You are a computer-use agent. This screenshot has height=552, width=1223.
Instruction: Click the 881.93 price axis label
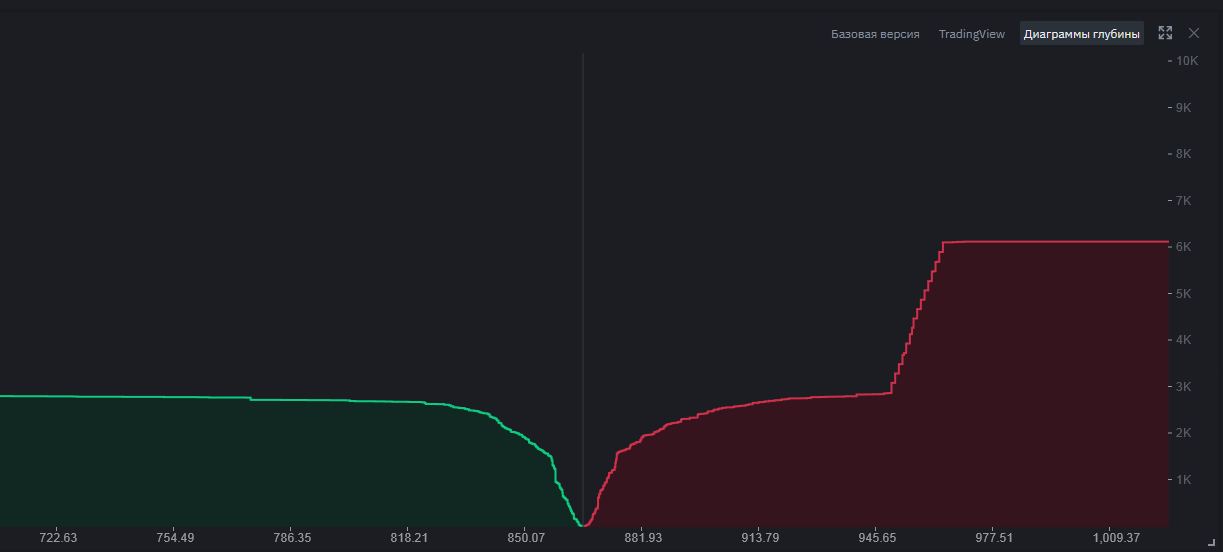(x=643, y=538)
